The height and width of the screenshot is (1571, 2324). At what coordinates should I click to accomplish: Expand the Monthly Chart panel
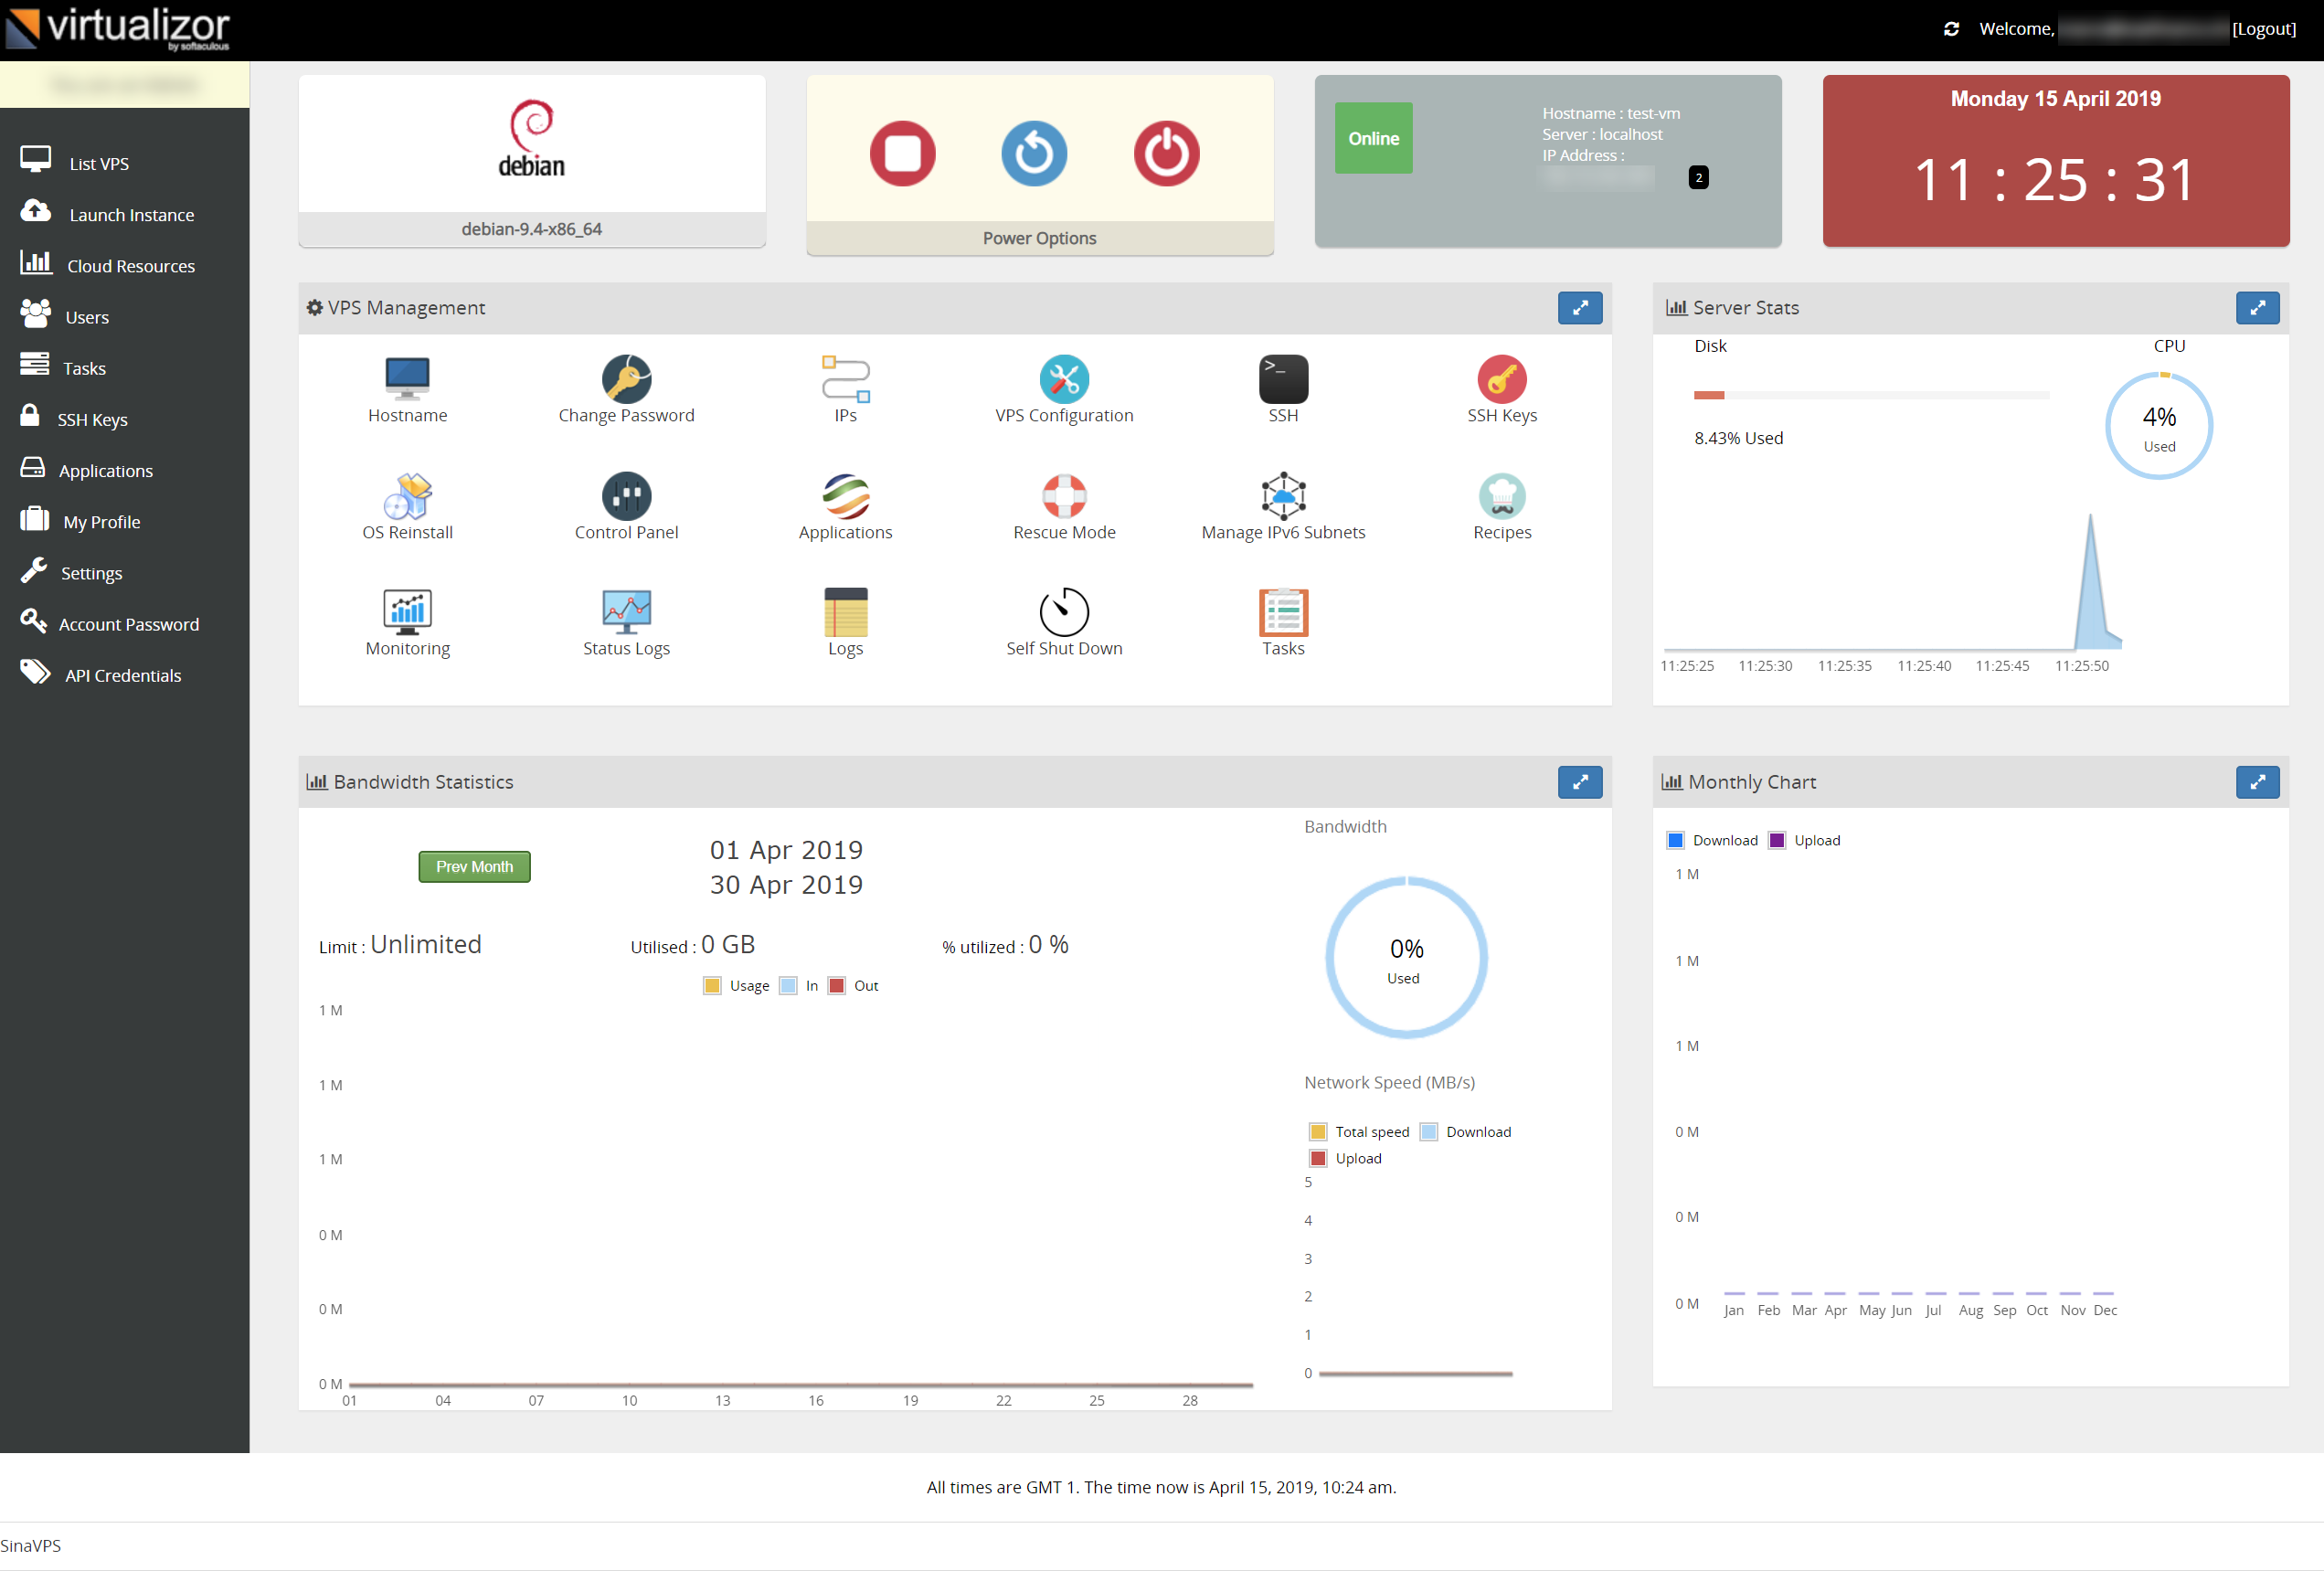click(x=2257, y=782)
